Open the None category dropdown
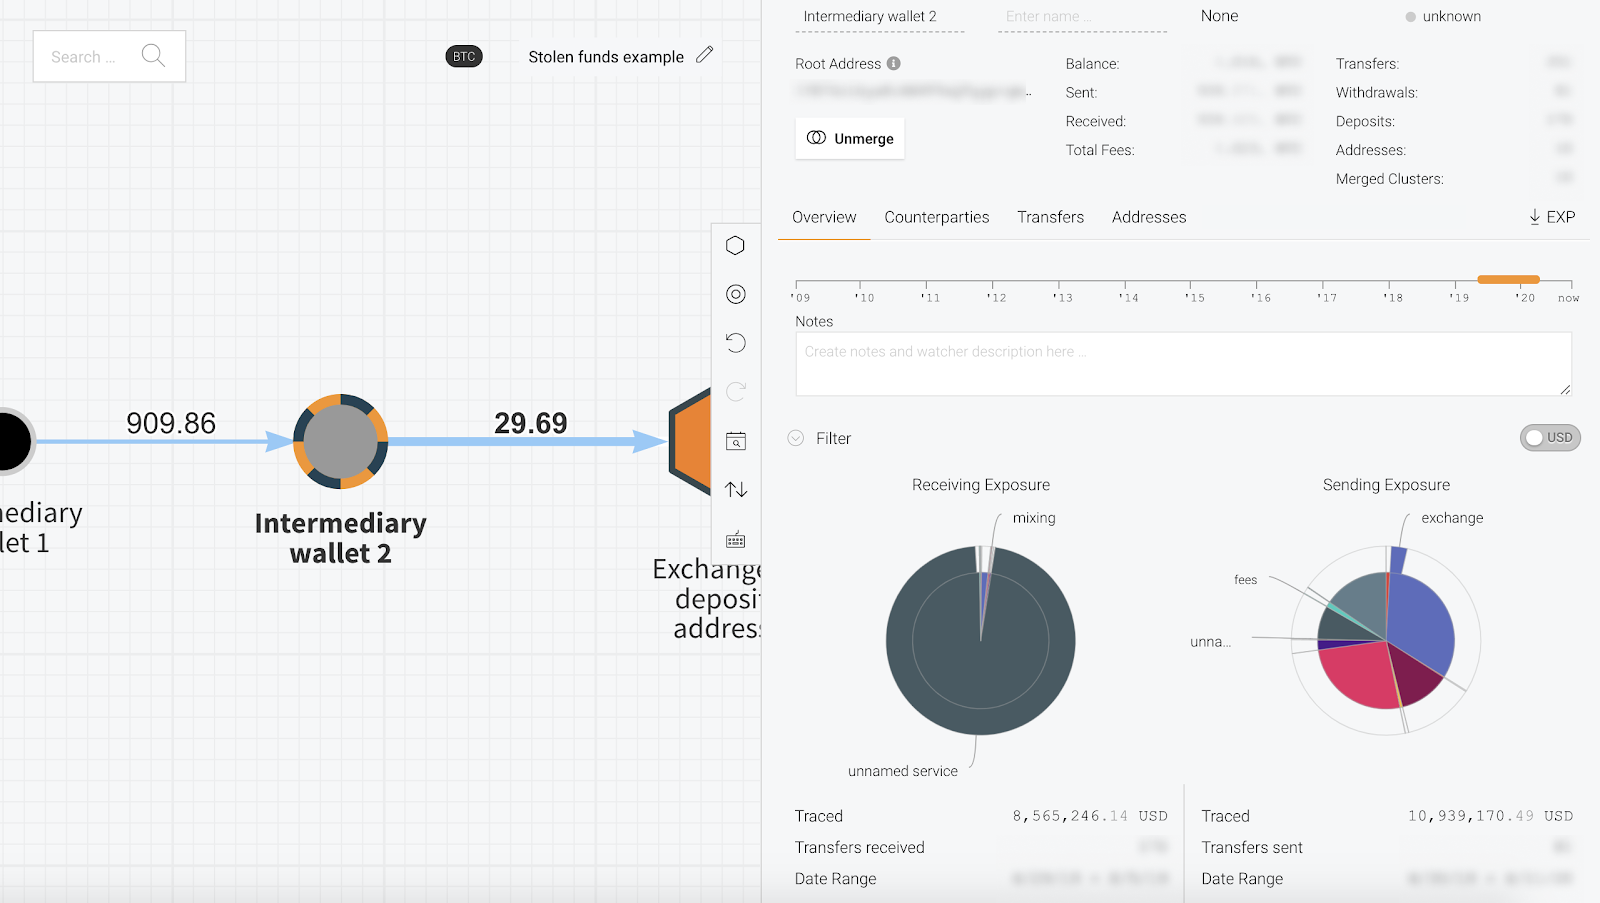Image resolution: width=1600 pixels, height=903 pixels. click(1219, 16)
